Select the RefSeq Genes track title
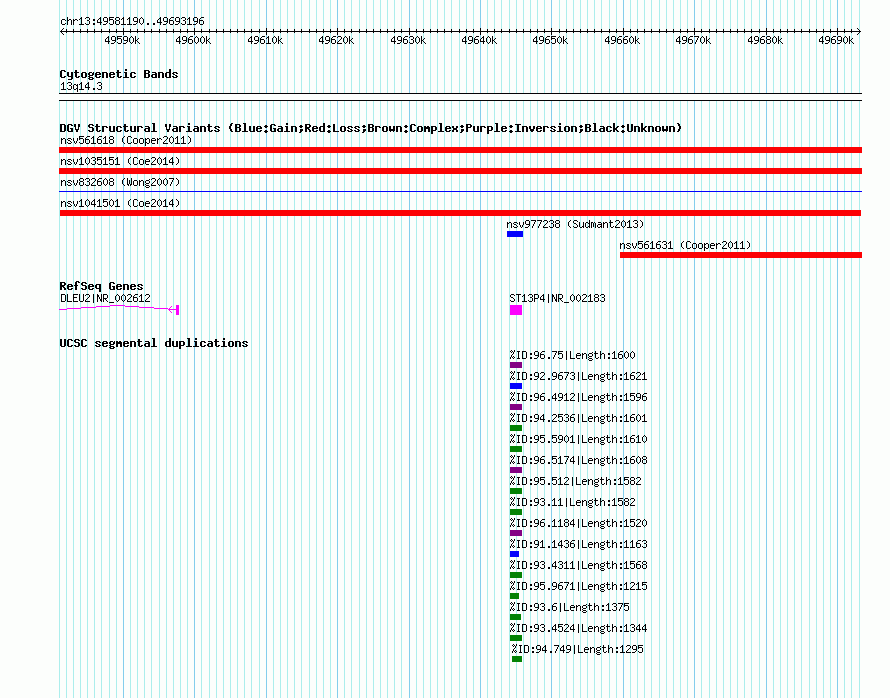 click(101, 286)
